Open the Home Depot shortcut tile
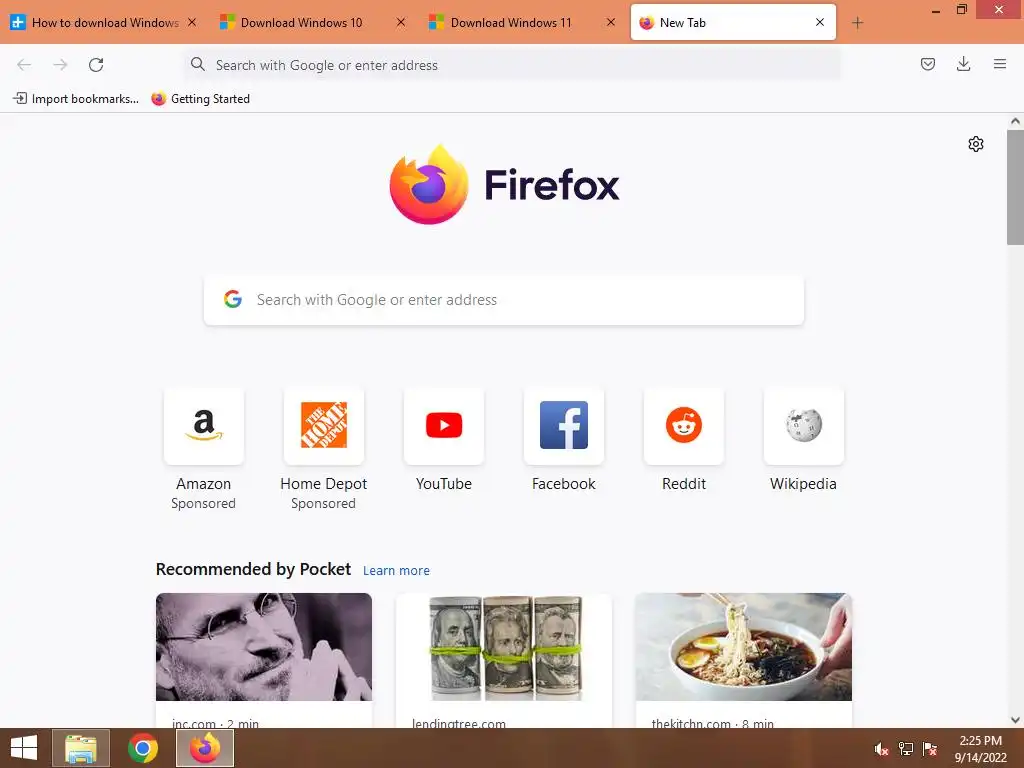Image resolution: width=1024 pixels, height=768 pixels. pos(323,426)
